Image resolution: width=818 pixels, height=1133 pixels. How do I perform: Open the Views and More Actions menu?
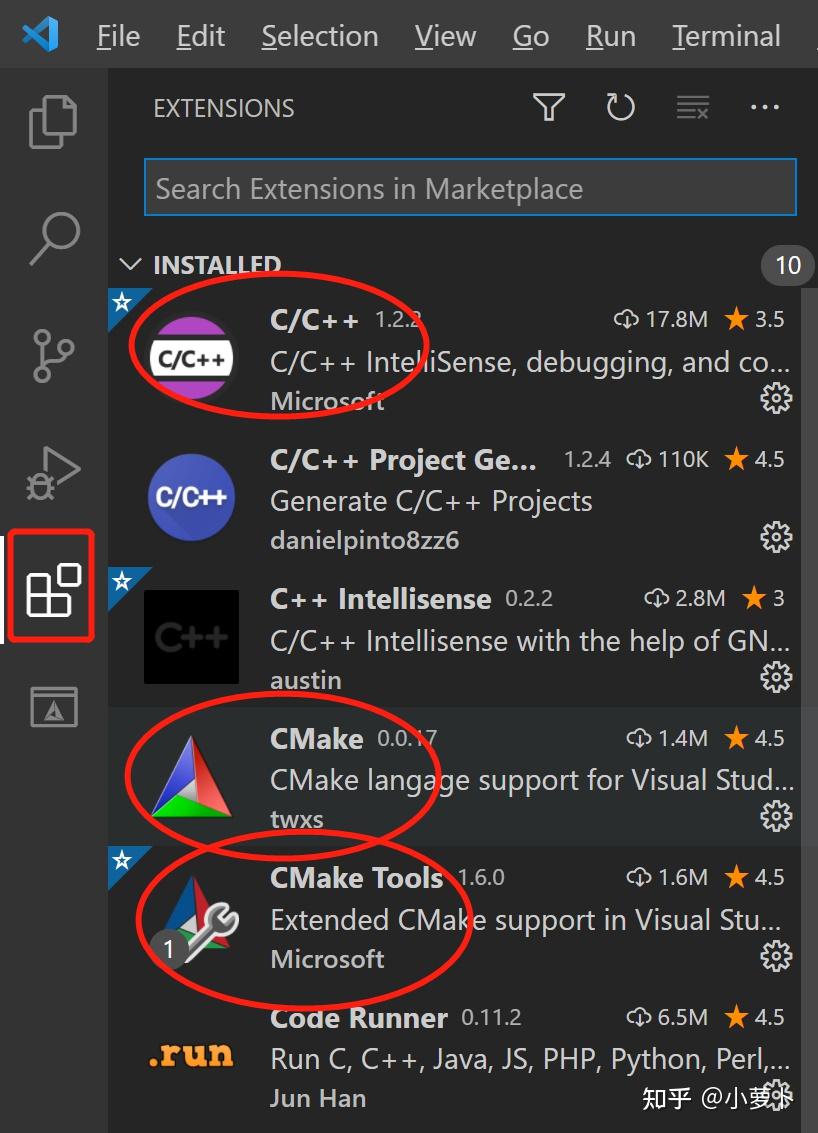tap(765, 107)
